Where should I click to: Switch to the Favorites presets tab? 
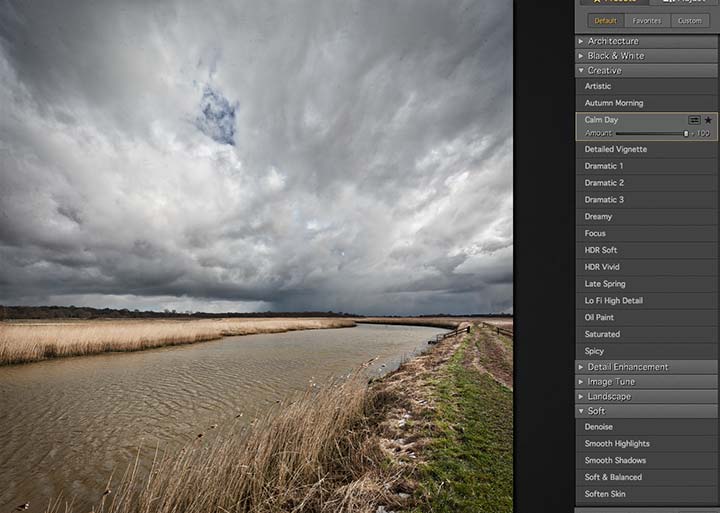647,21
